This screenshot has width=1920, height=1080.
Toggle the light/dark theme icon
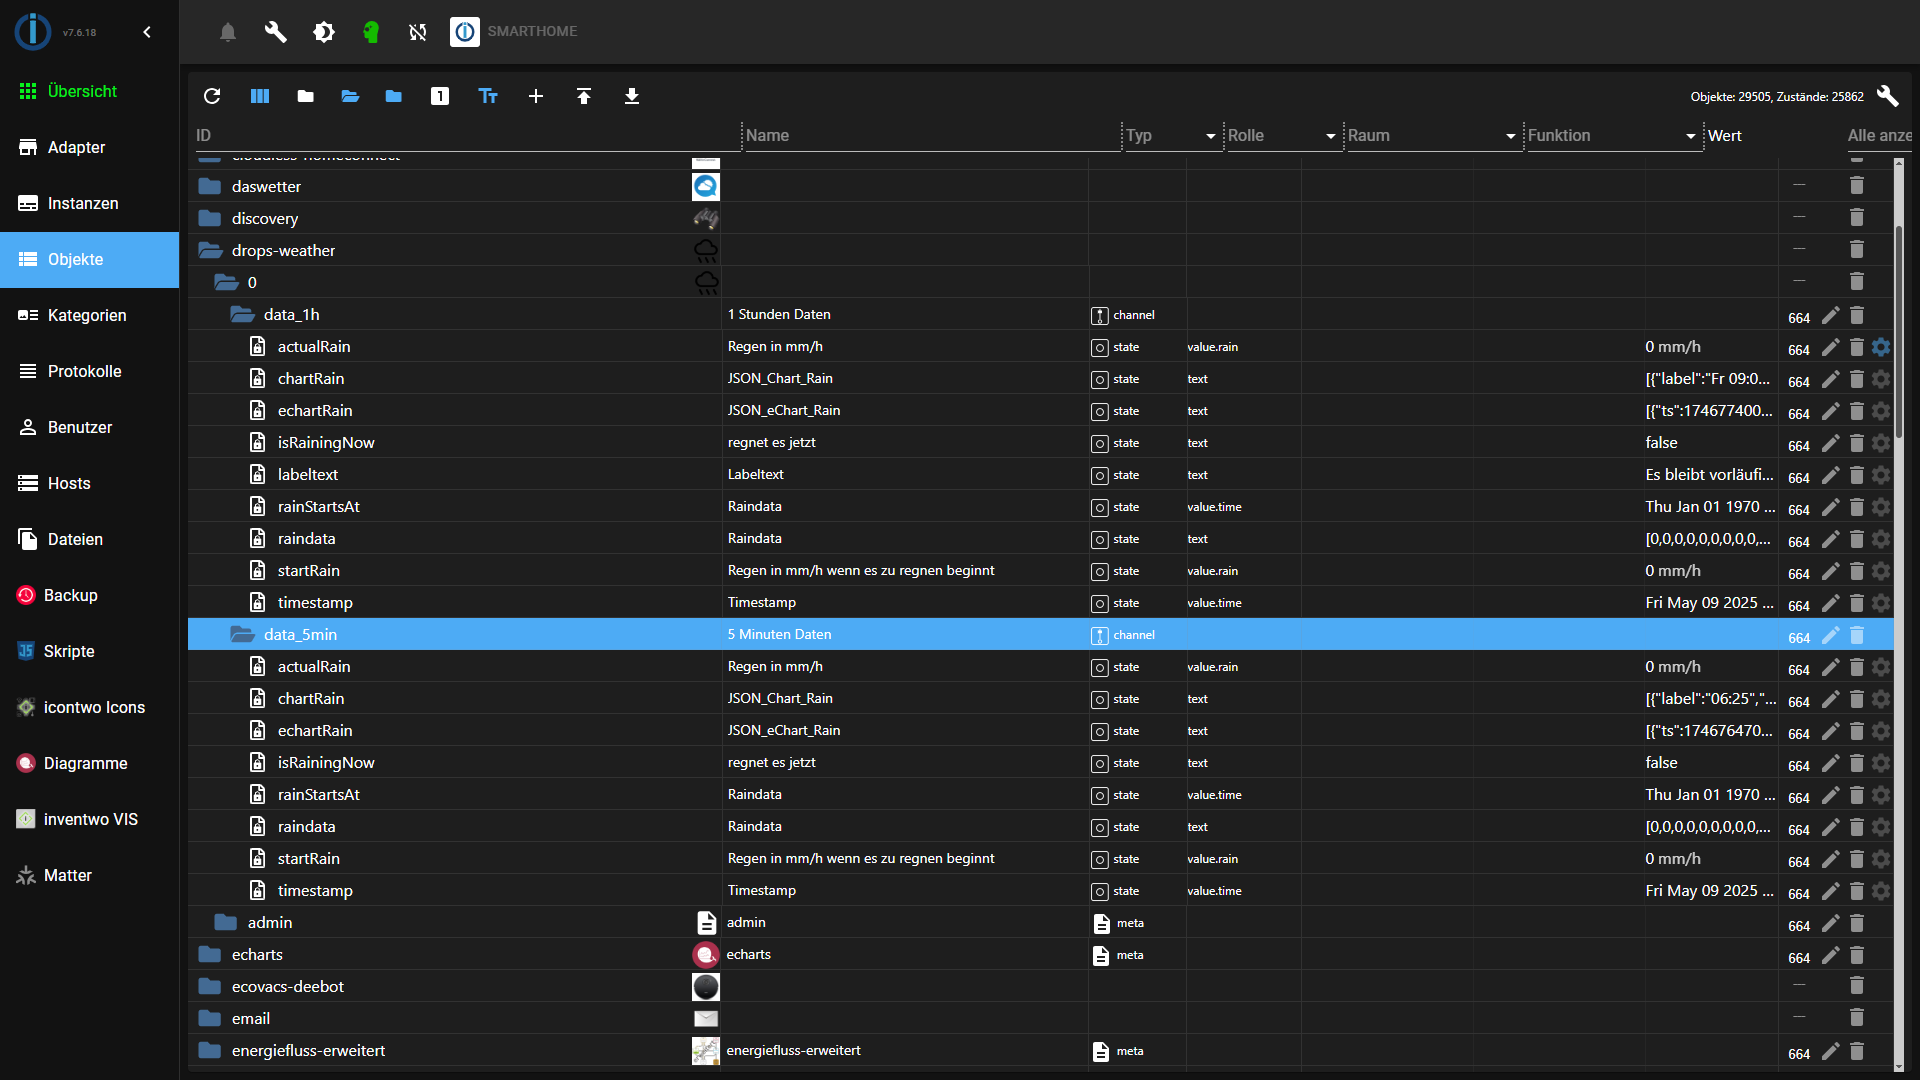324,32
